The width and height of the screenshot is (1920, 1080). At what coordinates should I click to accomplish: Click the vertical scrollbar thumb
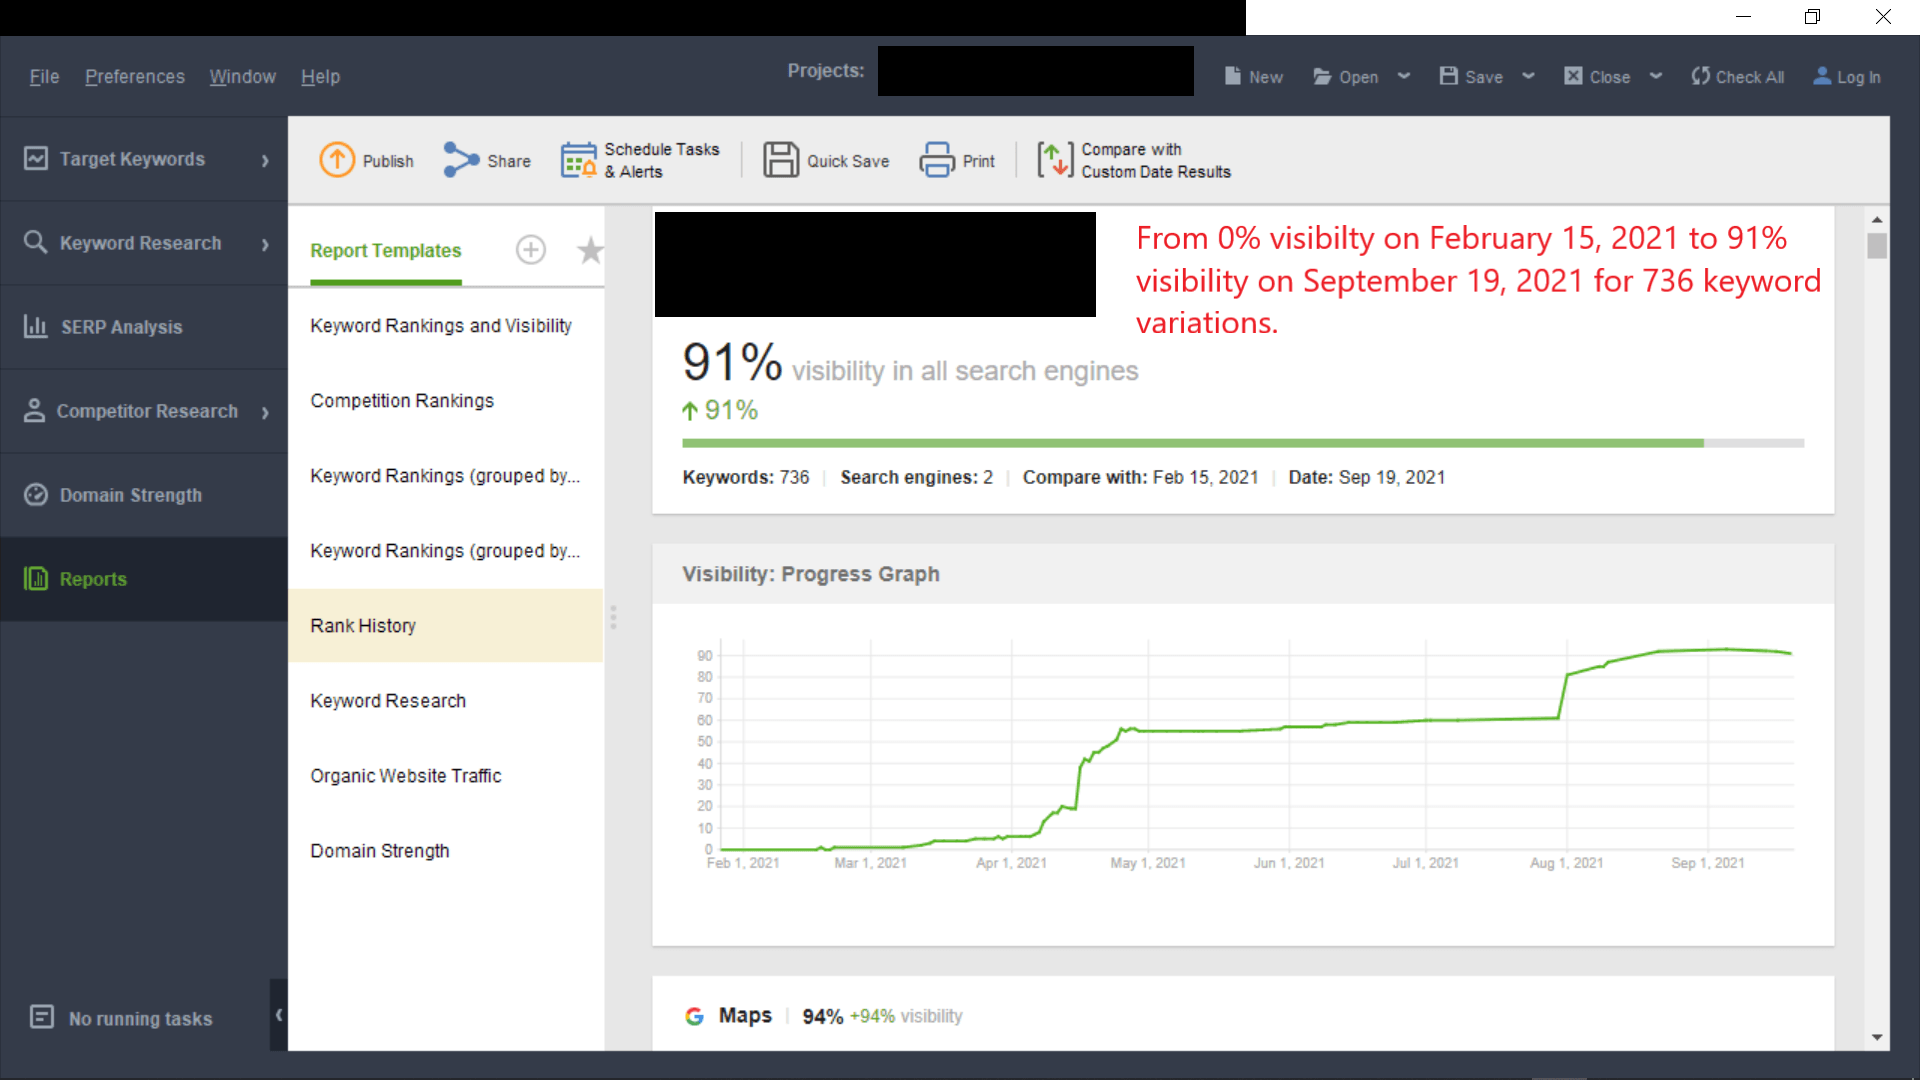1877,245
